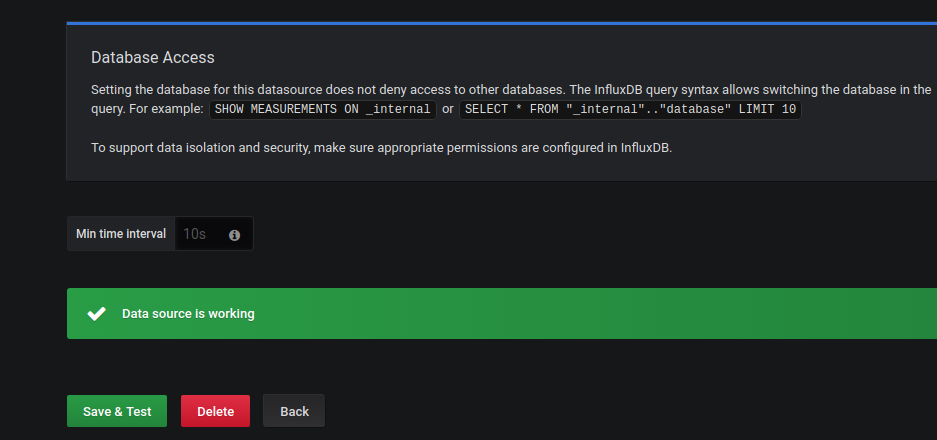Click the empty right side of green banner
This screenshot has height=440, width=937.
click(x=700, y=314)
